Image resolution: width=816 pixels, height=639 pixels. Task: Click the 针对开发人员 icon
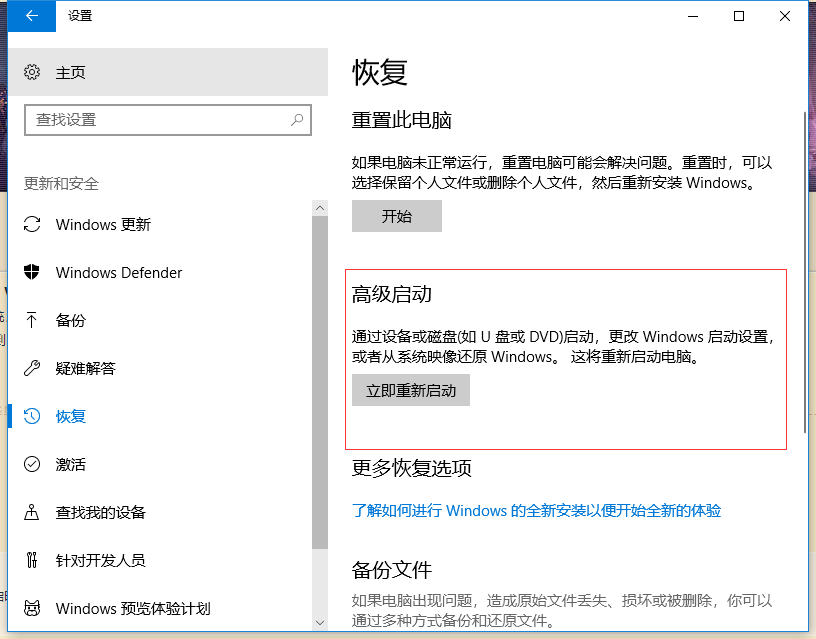32,560
